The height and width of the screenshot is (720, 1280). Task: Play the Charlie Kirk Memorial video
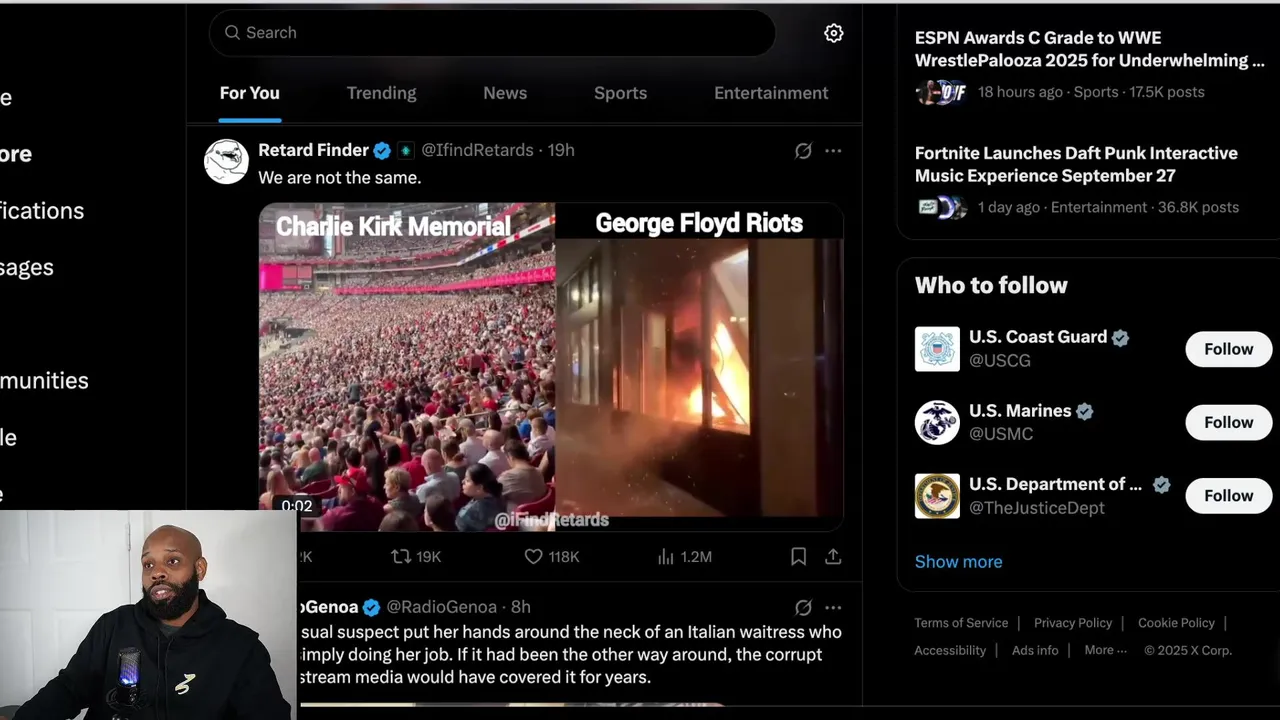point(551,367)
